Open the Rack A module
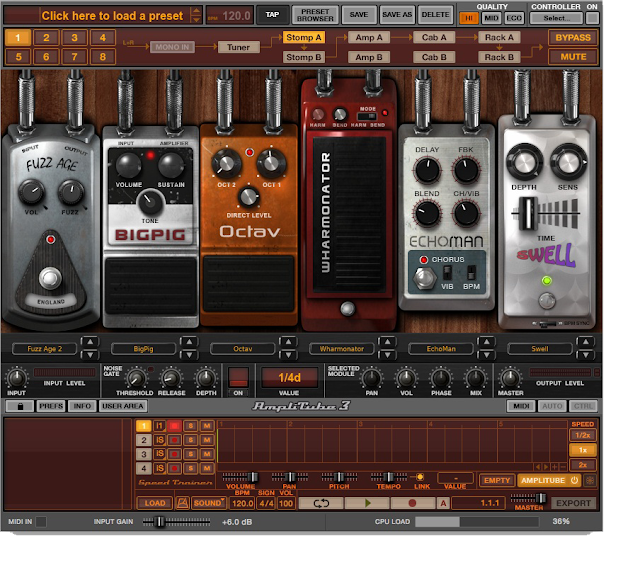The width and height of the screenshot is (640, 565). pos(499,38)
